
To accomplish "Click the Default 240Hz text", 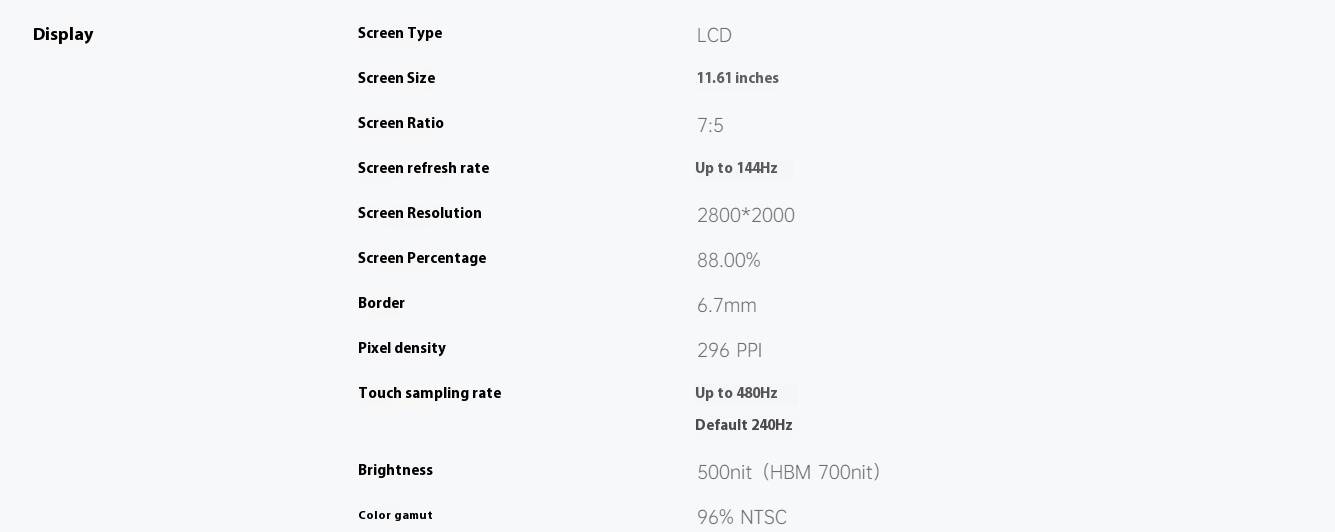I will click(x=743, y=426).
